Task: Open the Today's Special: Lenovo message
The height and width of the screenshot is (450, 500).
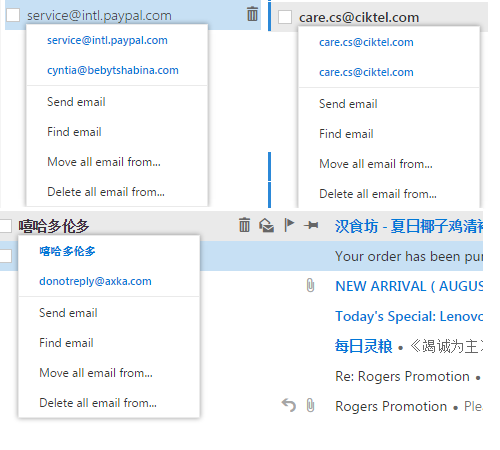Action: tap(409, 316)
